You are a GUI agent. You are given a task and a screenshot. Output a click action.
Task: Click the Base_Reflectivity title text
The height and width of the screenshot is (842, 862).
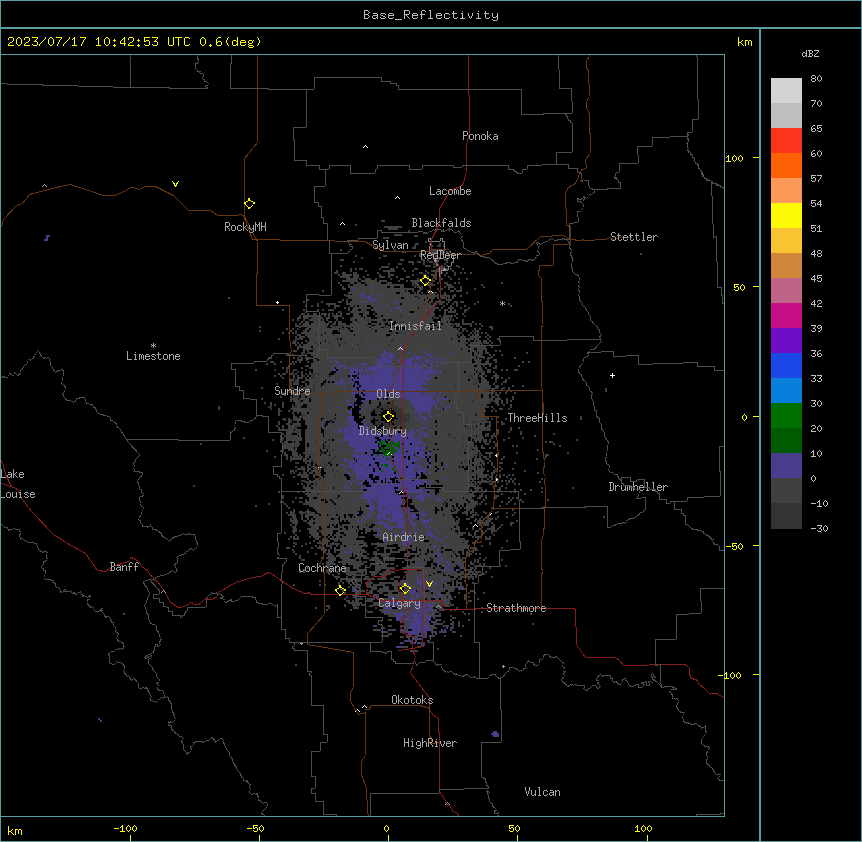tap(431, 15)
